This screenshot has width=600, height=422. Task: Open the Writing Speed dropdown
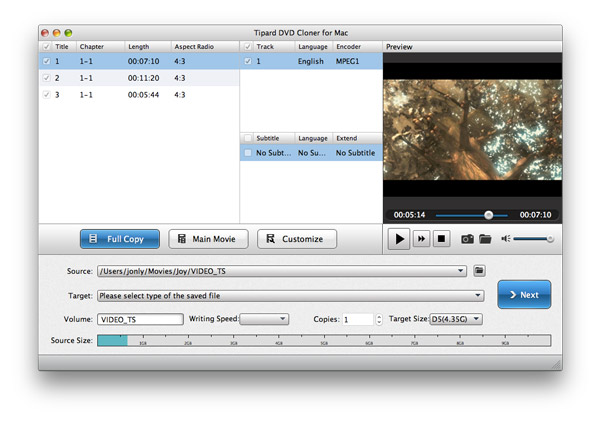pyautogui.click(x=264, y=319)
